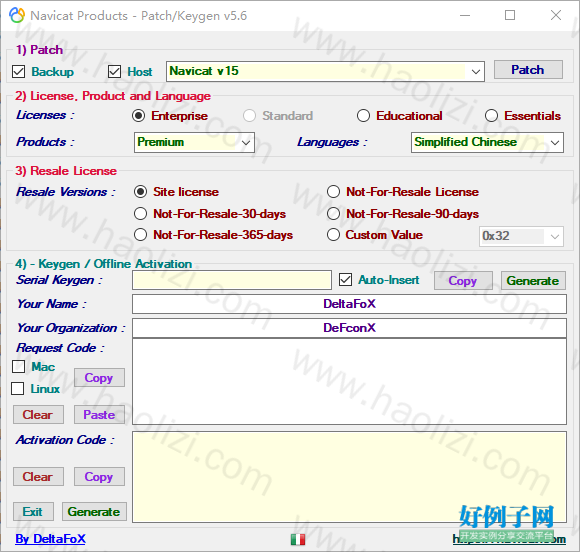The image size is (580, 552).
Task: Toggle the Auto-Insert checkbox
Action: point(345,280)
